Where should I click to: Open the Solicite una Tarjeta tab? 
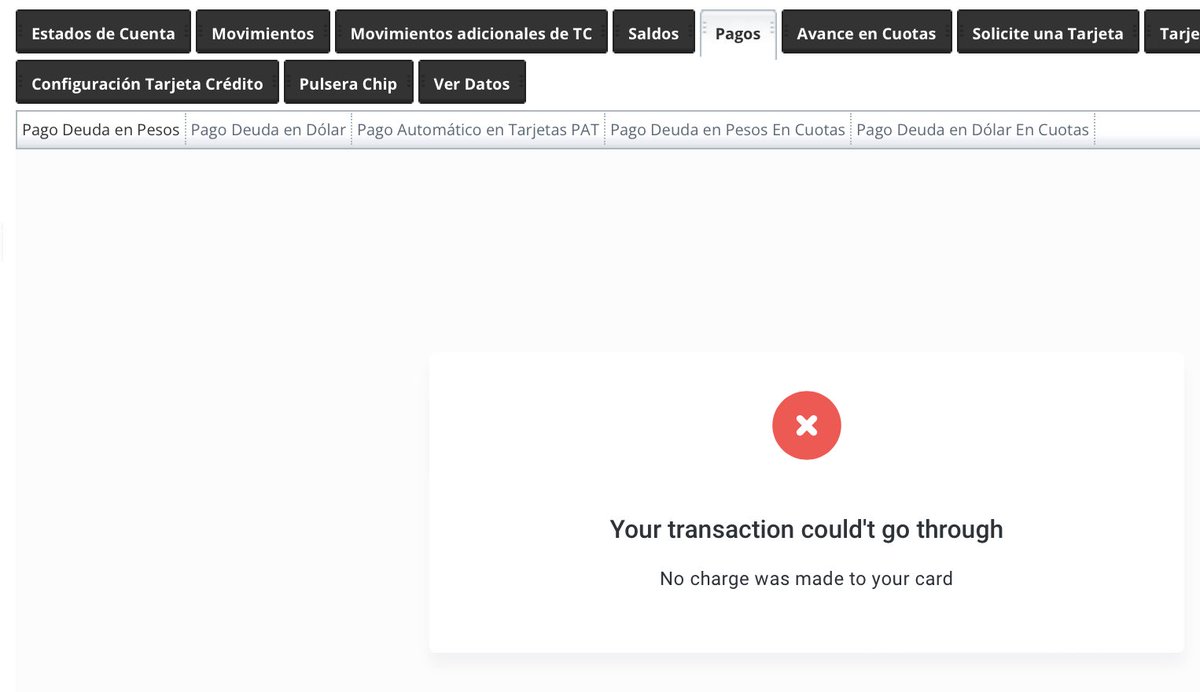tap(1048, 32)
